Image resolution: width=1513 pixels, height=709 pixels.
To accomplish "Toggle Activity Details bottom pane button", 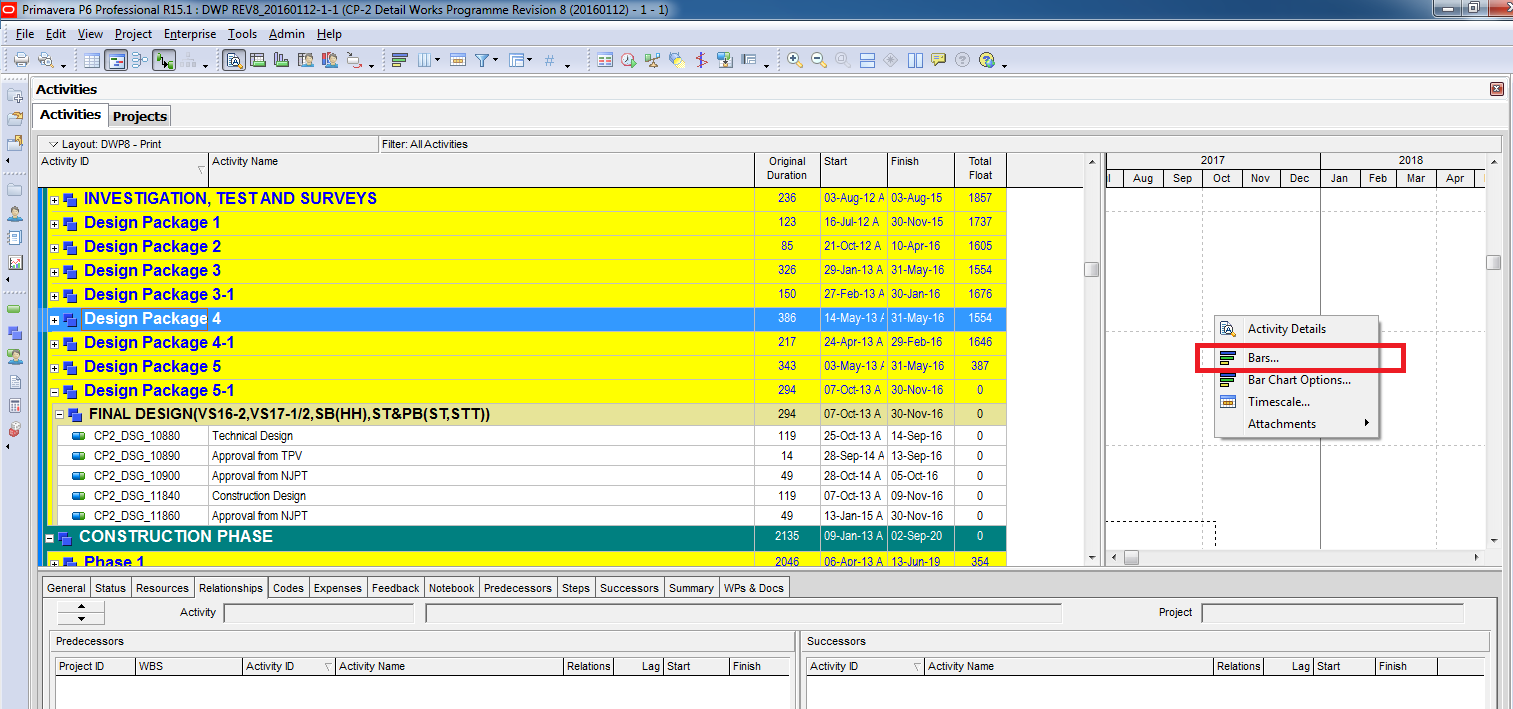I will [x=233, y=61].
